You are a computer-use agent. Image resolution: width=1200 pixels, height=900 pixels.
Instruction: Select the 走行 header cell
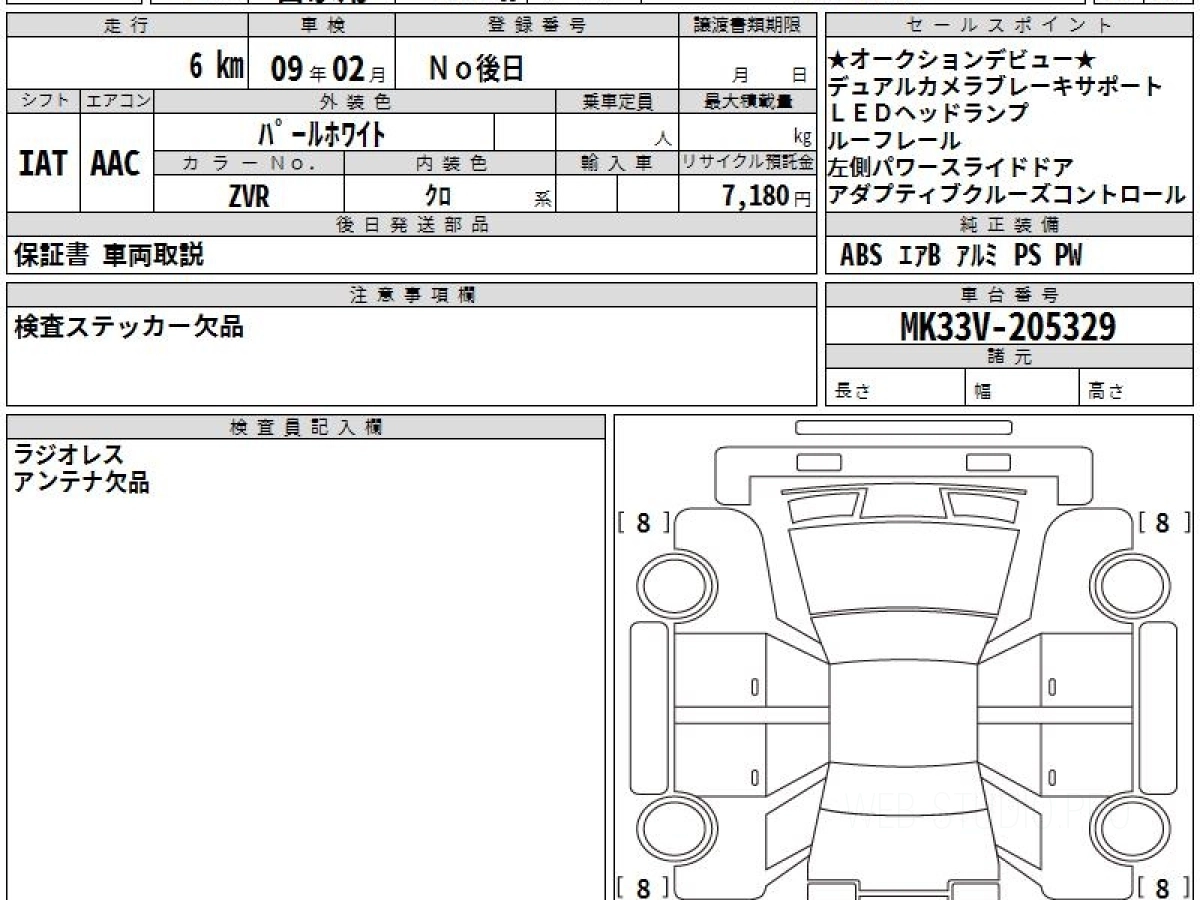click(x=127, y=26)
